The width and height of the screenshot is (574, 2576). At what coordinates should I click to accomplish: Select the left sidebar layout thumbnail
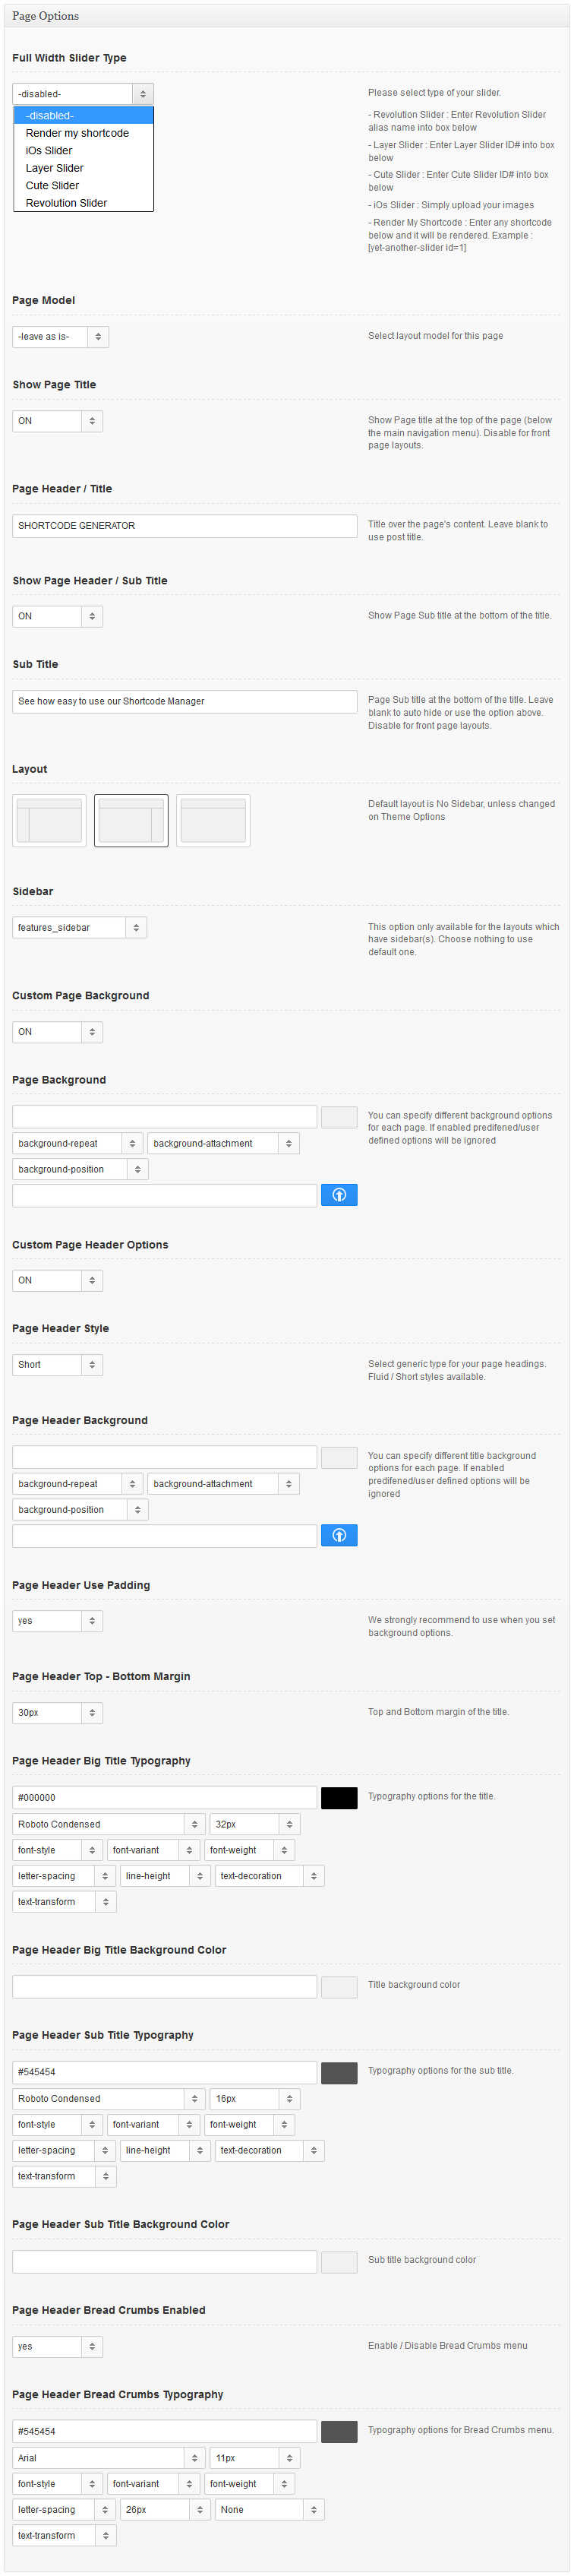pos(49,821)
